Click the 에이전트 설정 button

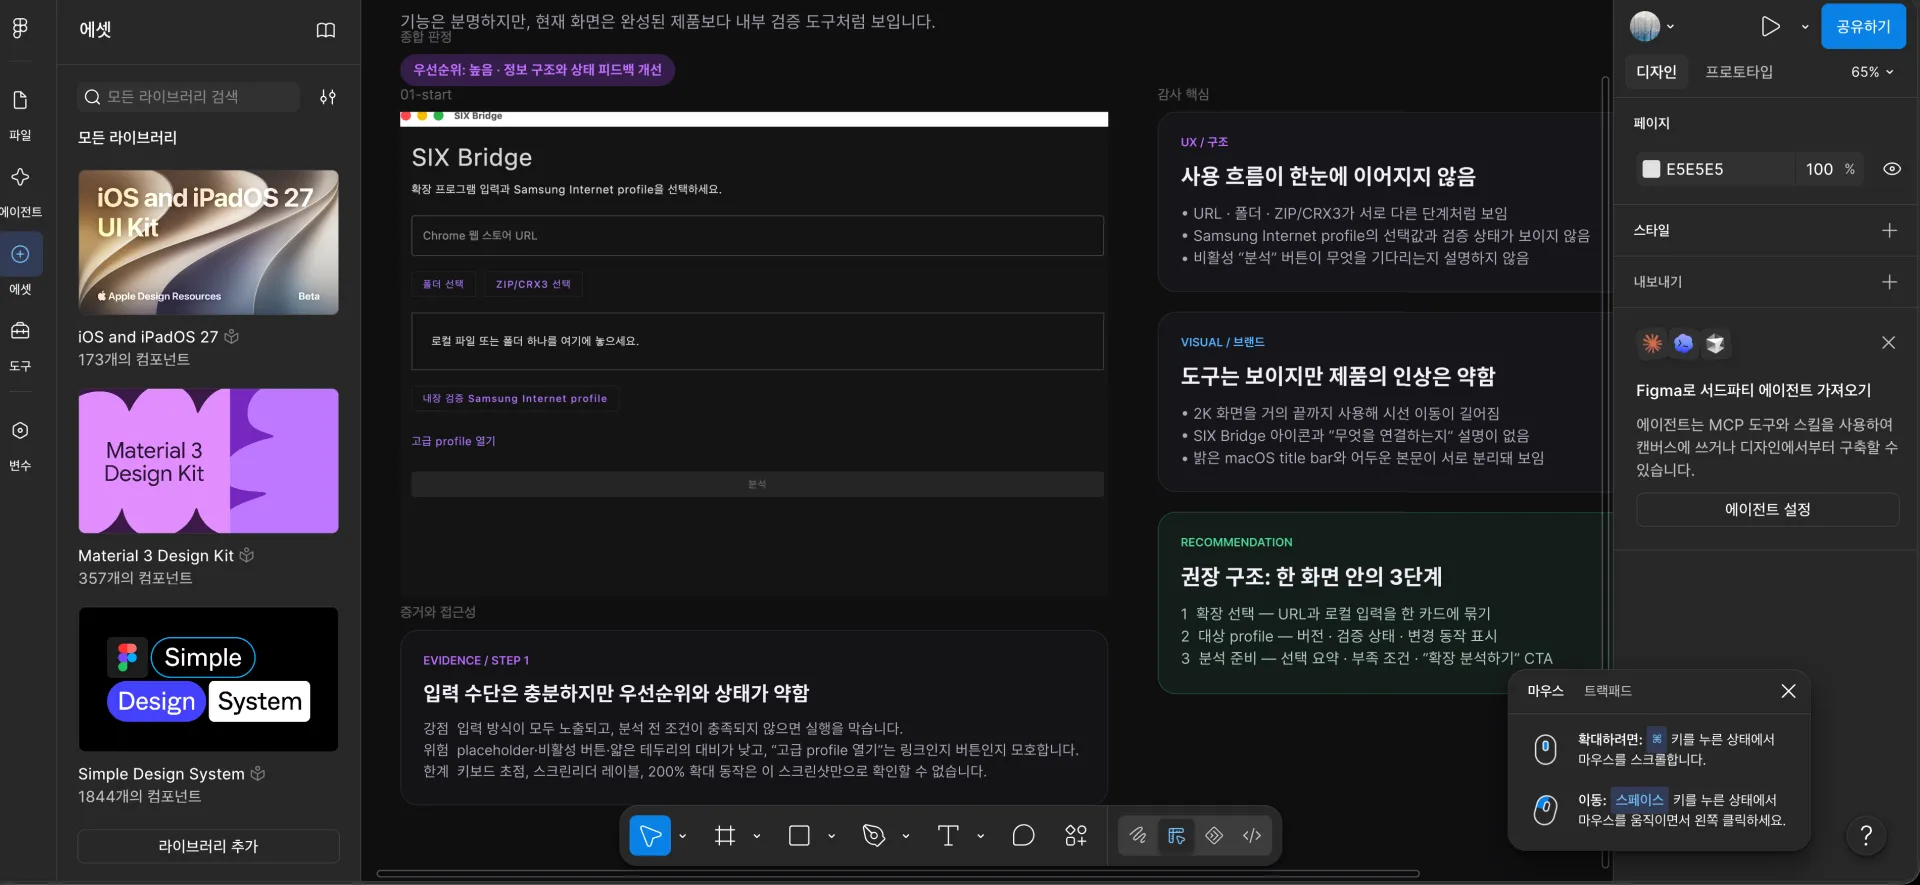click(1767, 510)
